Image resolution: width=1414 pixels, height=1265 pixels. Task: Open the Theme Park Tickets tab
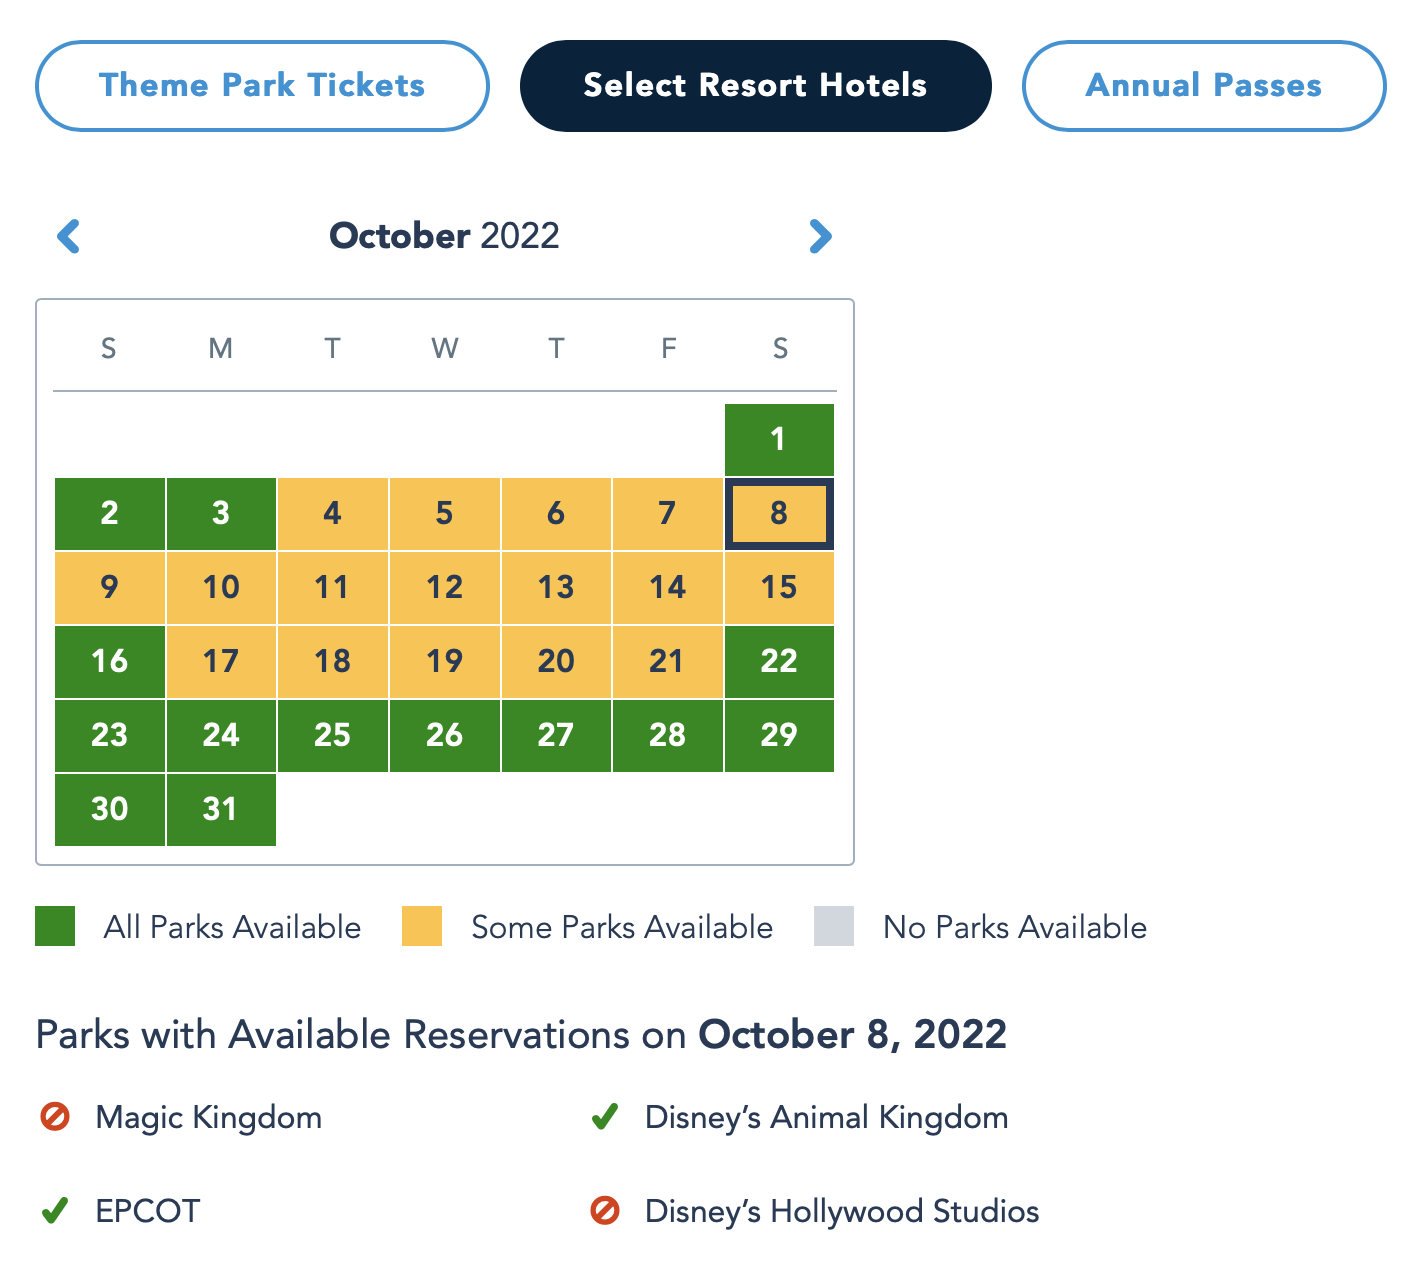click(x=262, y=86)
